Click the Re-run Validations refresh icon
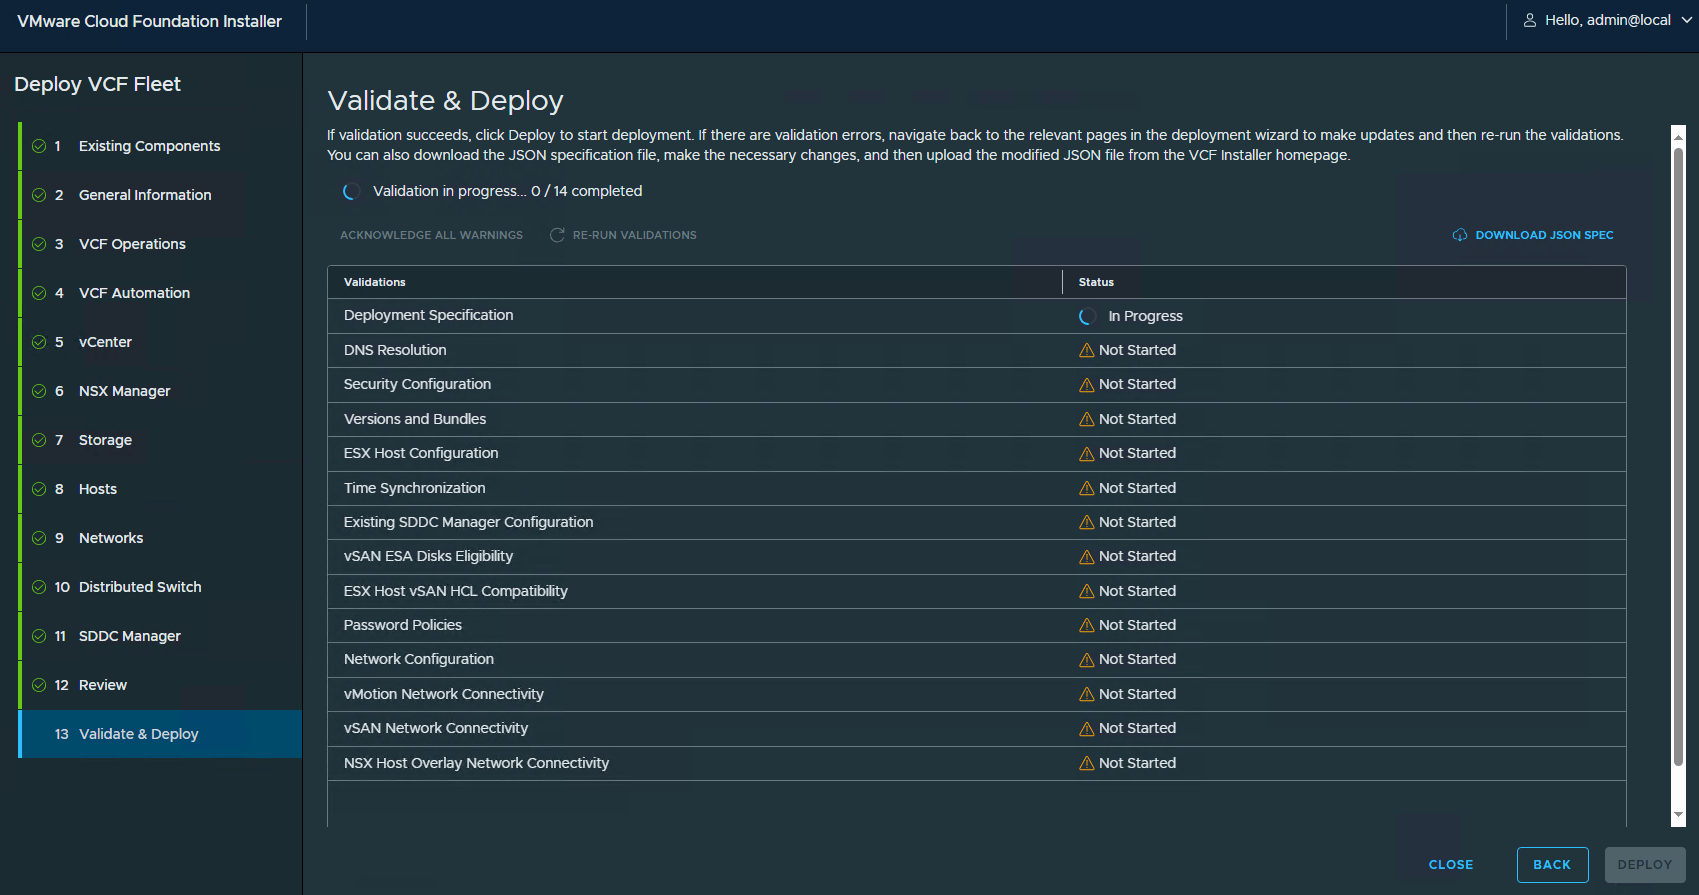This screenshot has height=895, width=1699. click(x=557, y=235)
